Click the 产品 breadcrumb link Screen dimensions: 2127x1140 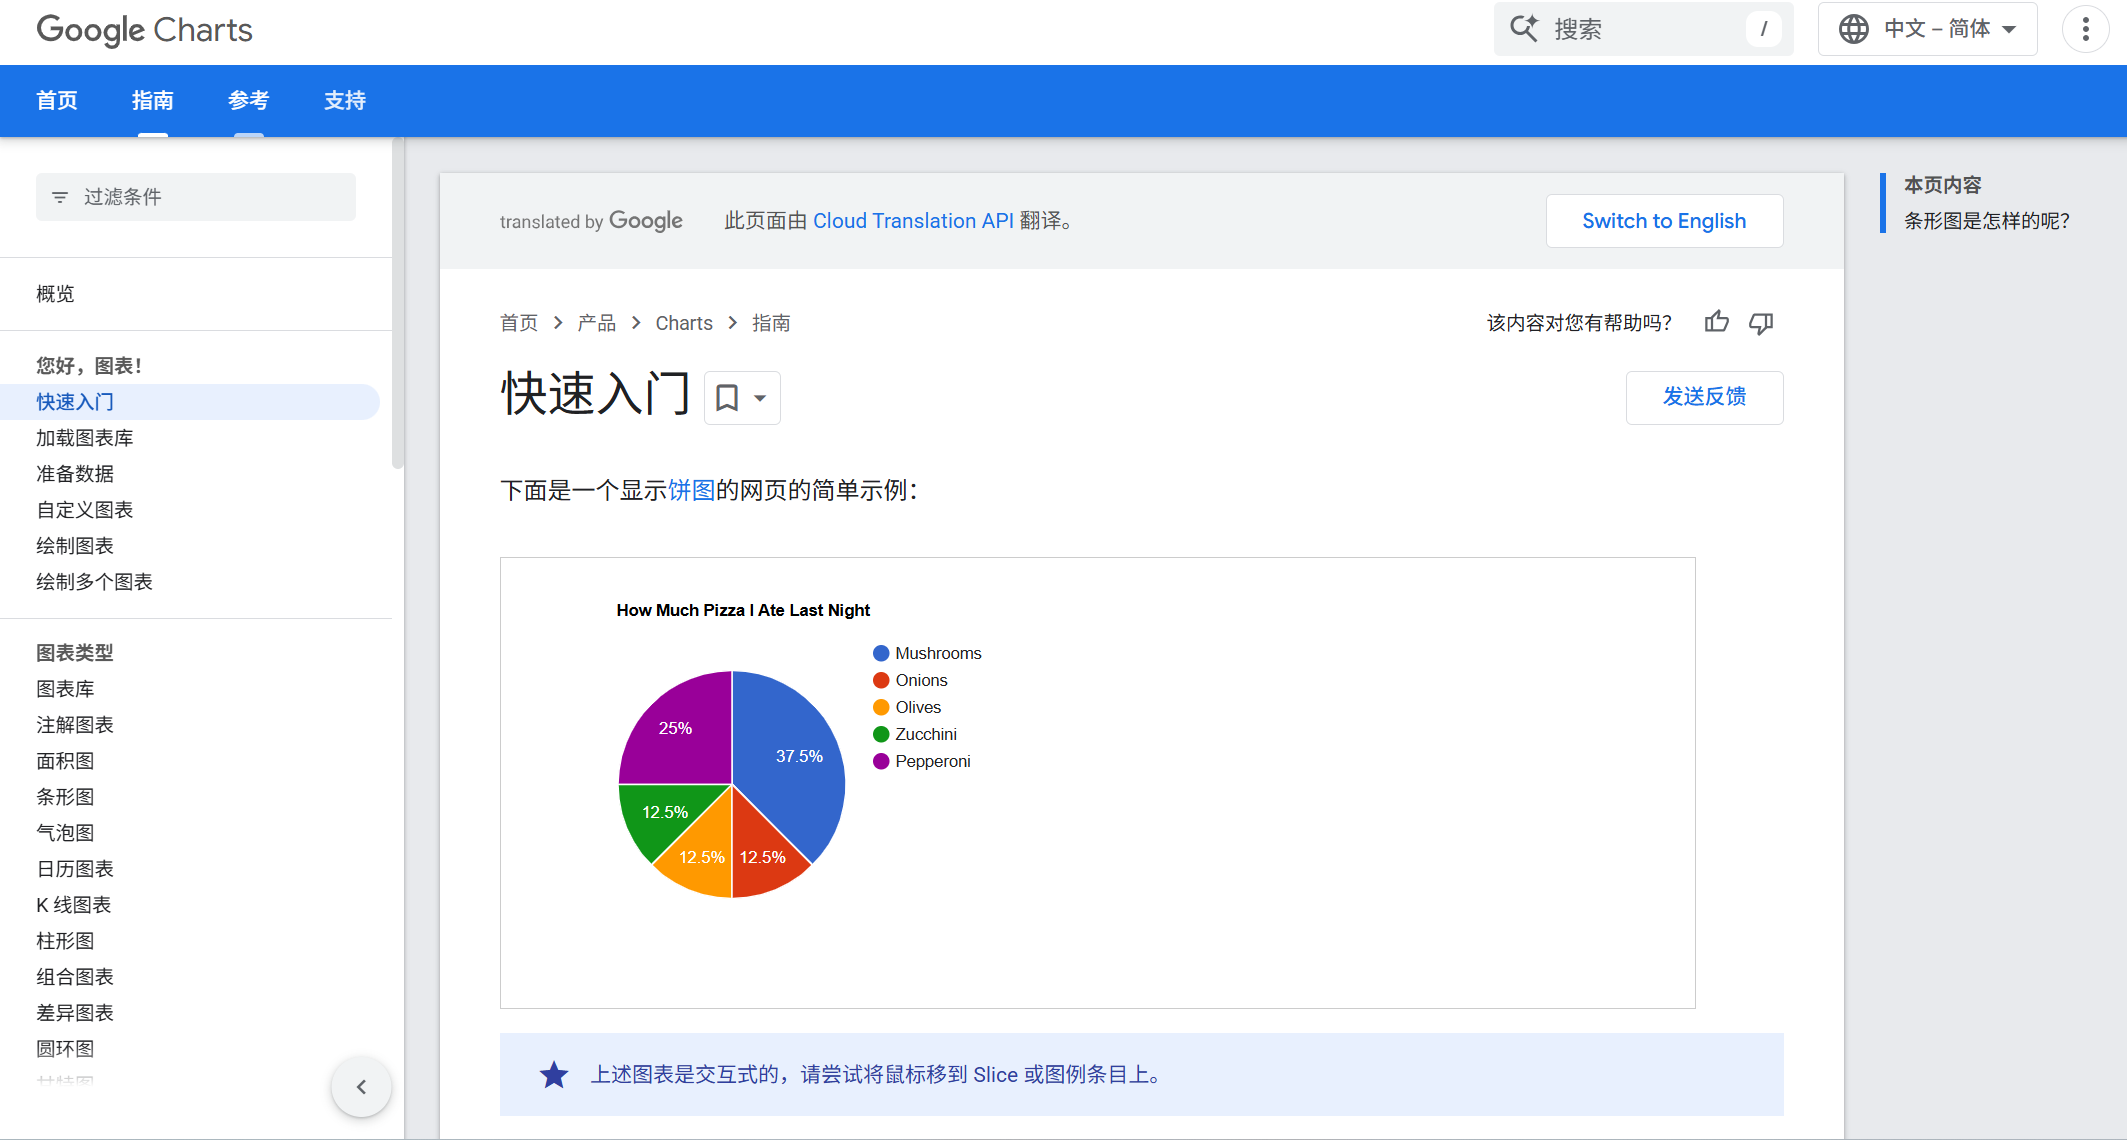click(x=597, y=323)
